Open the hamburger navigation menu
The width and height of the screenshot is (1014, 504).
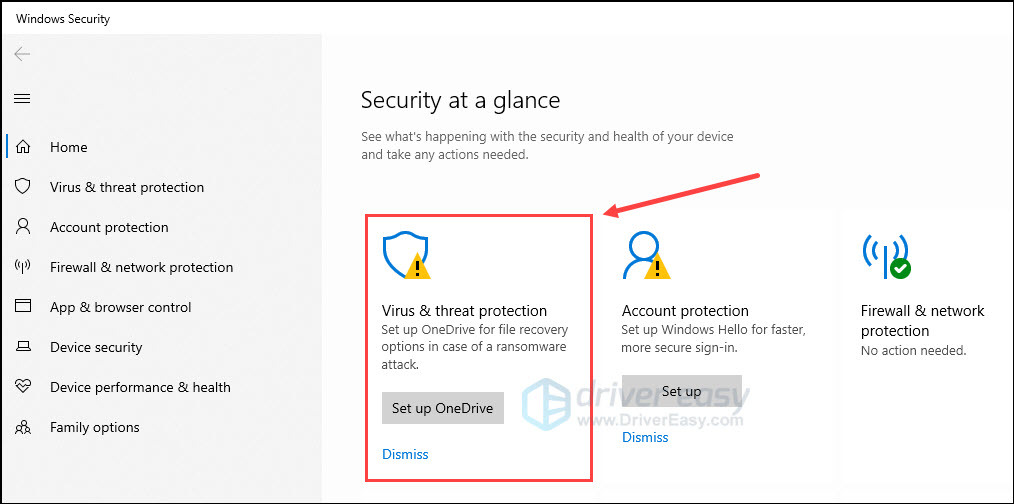point(23,98)
